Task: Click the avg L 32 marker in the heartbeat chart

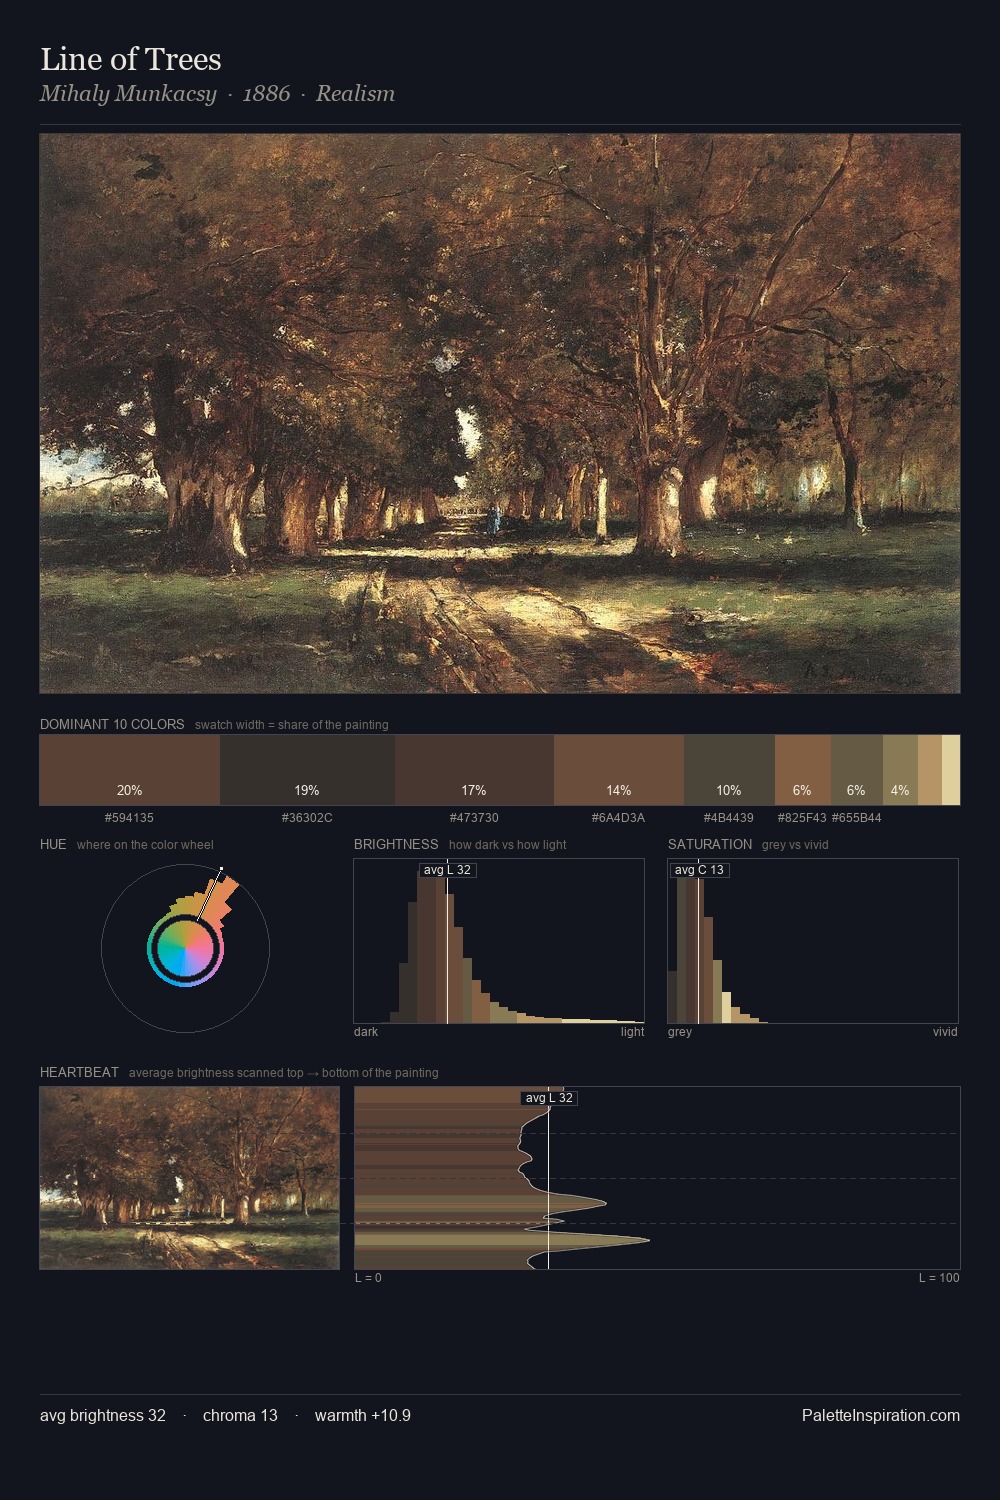Action: click(549, 1098)
